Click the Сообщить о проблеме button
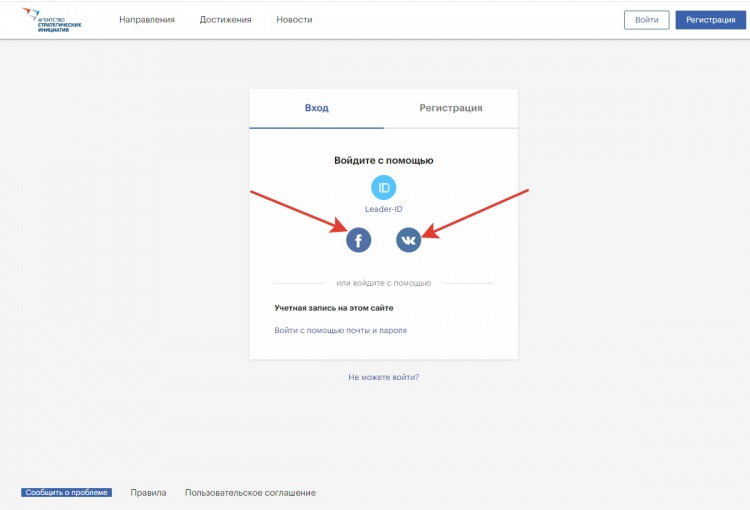This screenshot has height=510, width=750. (x=66, y=493)
